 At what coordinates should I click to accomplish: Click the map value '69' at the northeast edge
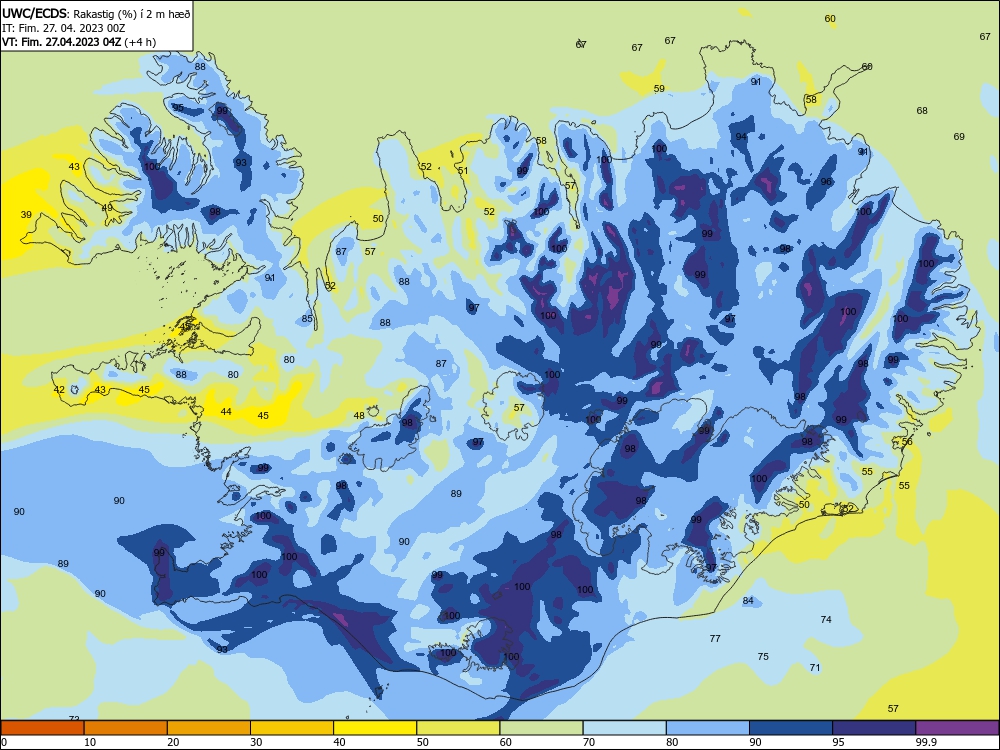pyautogui.click(x=959, y=136)
